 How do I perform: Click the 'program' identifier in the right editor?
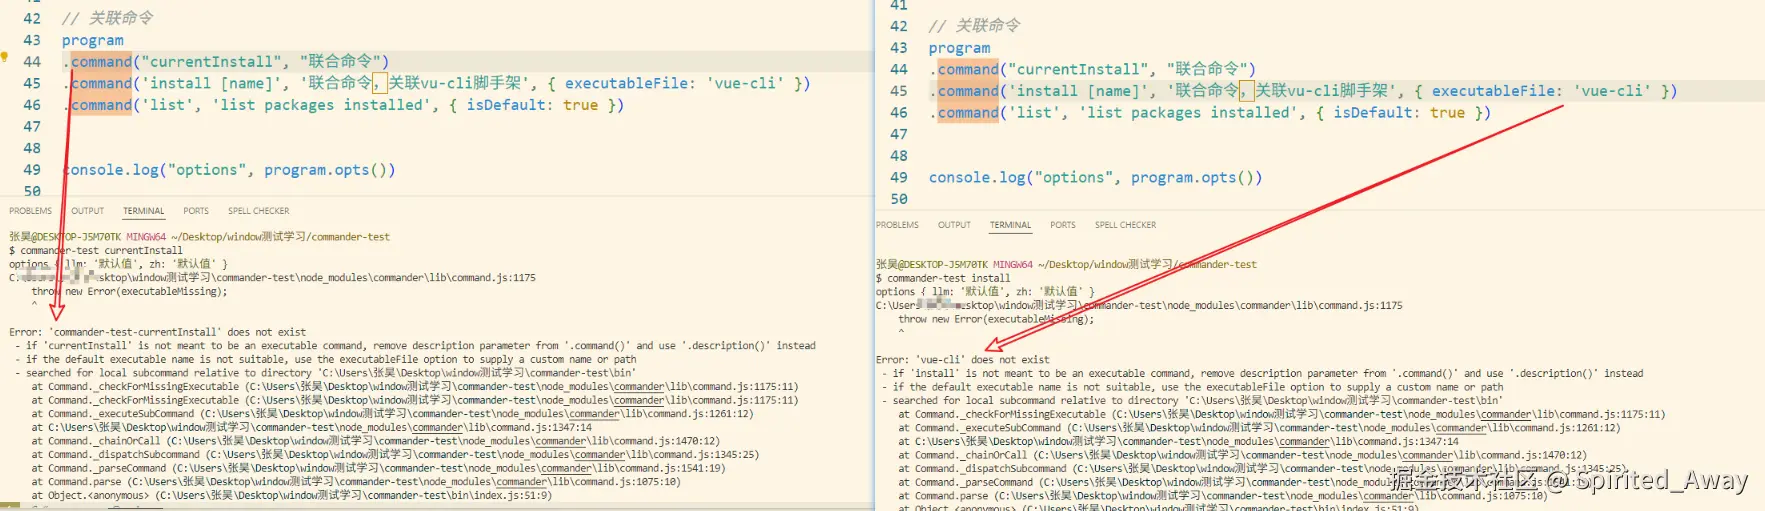959,48
